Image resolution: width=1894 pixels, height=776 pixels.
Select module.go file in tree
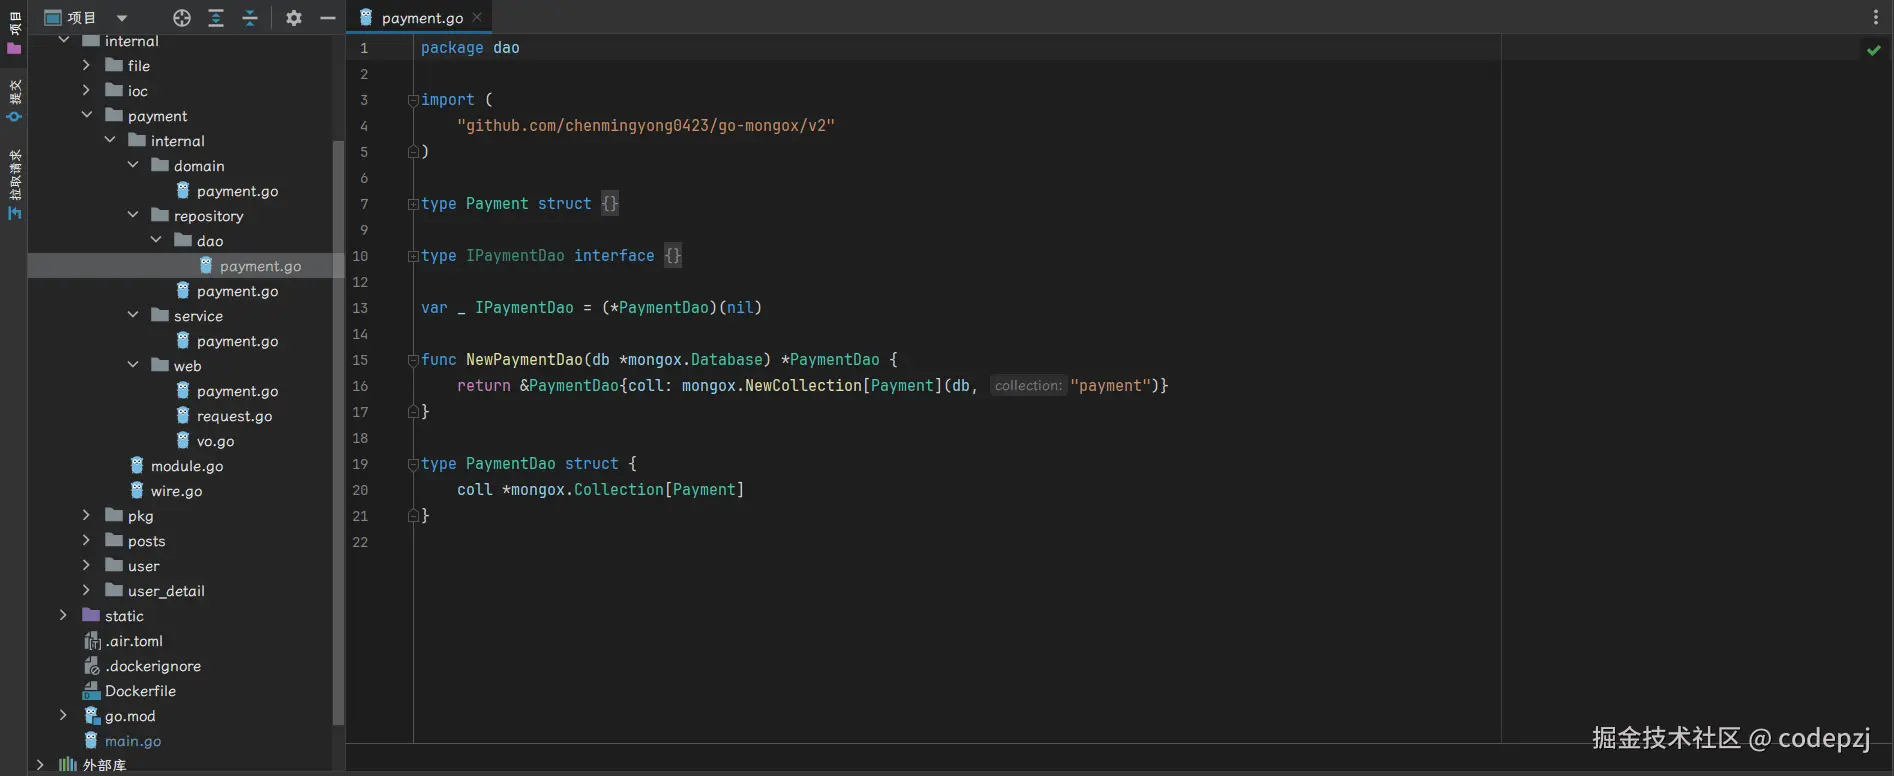pyautogui.click(x=187, y=466)
